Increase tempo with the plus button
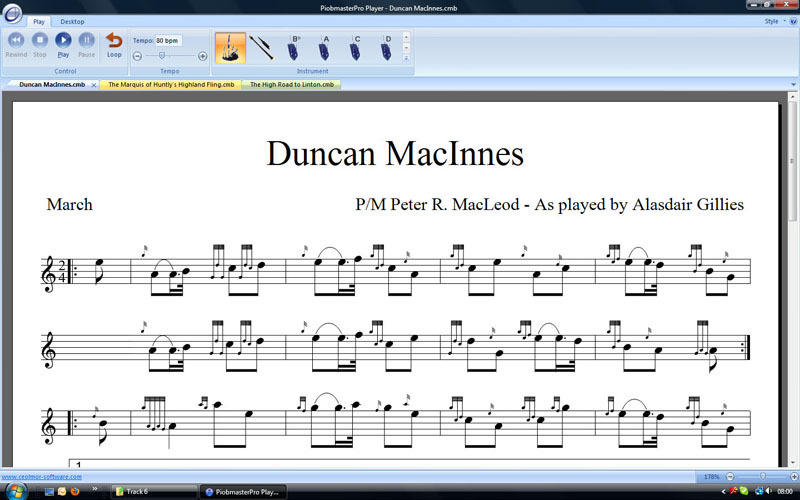Image resolution: width=800 pixels, height=500 pixels. pyautogui.click(x=203, y=56)
